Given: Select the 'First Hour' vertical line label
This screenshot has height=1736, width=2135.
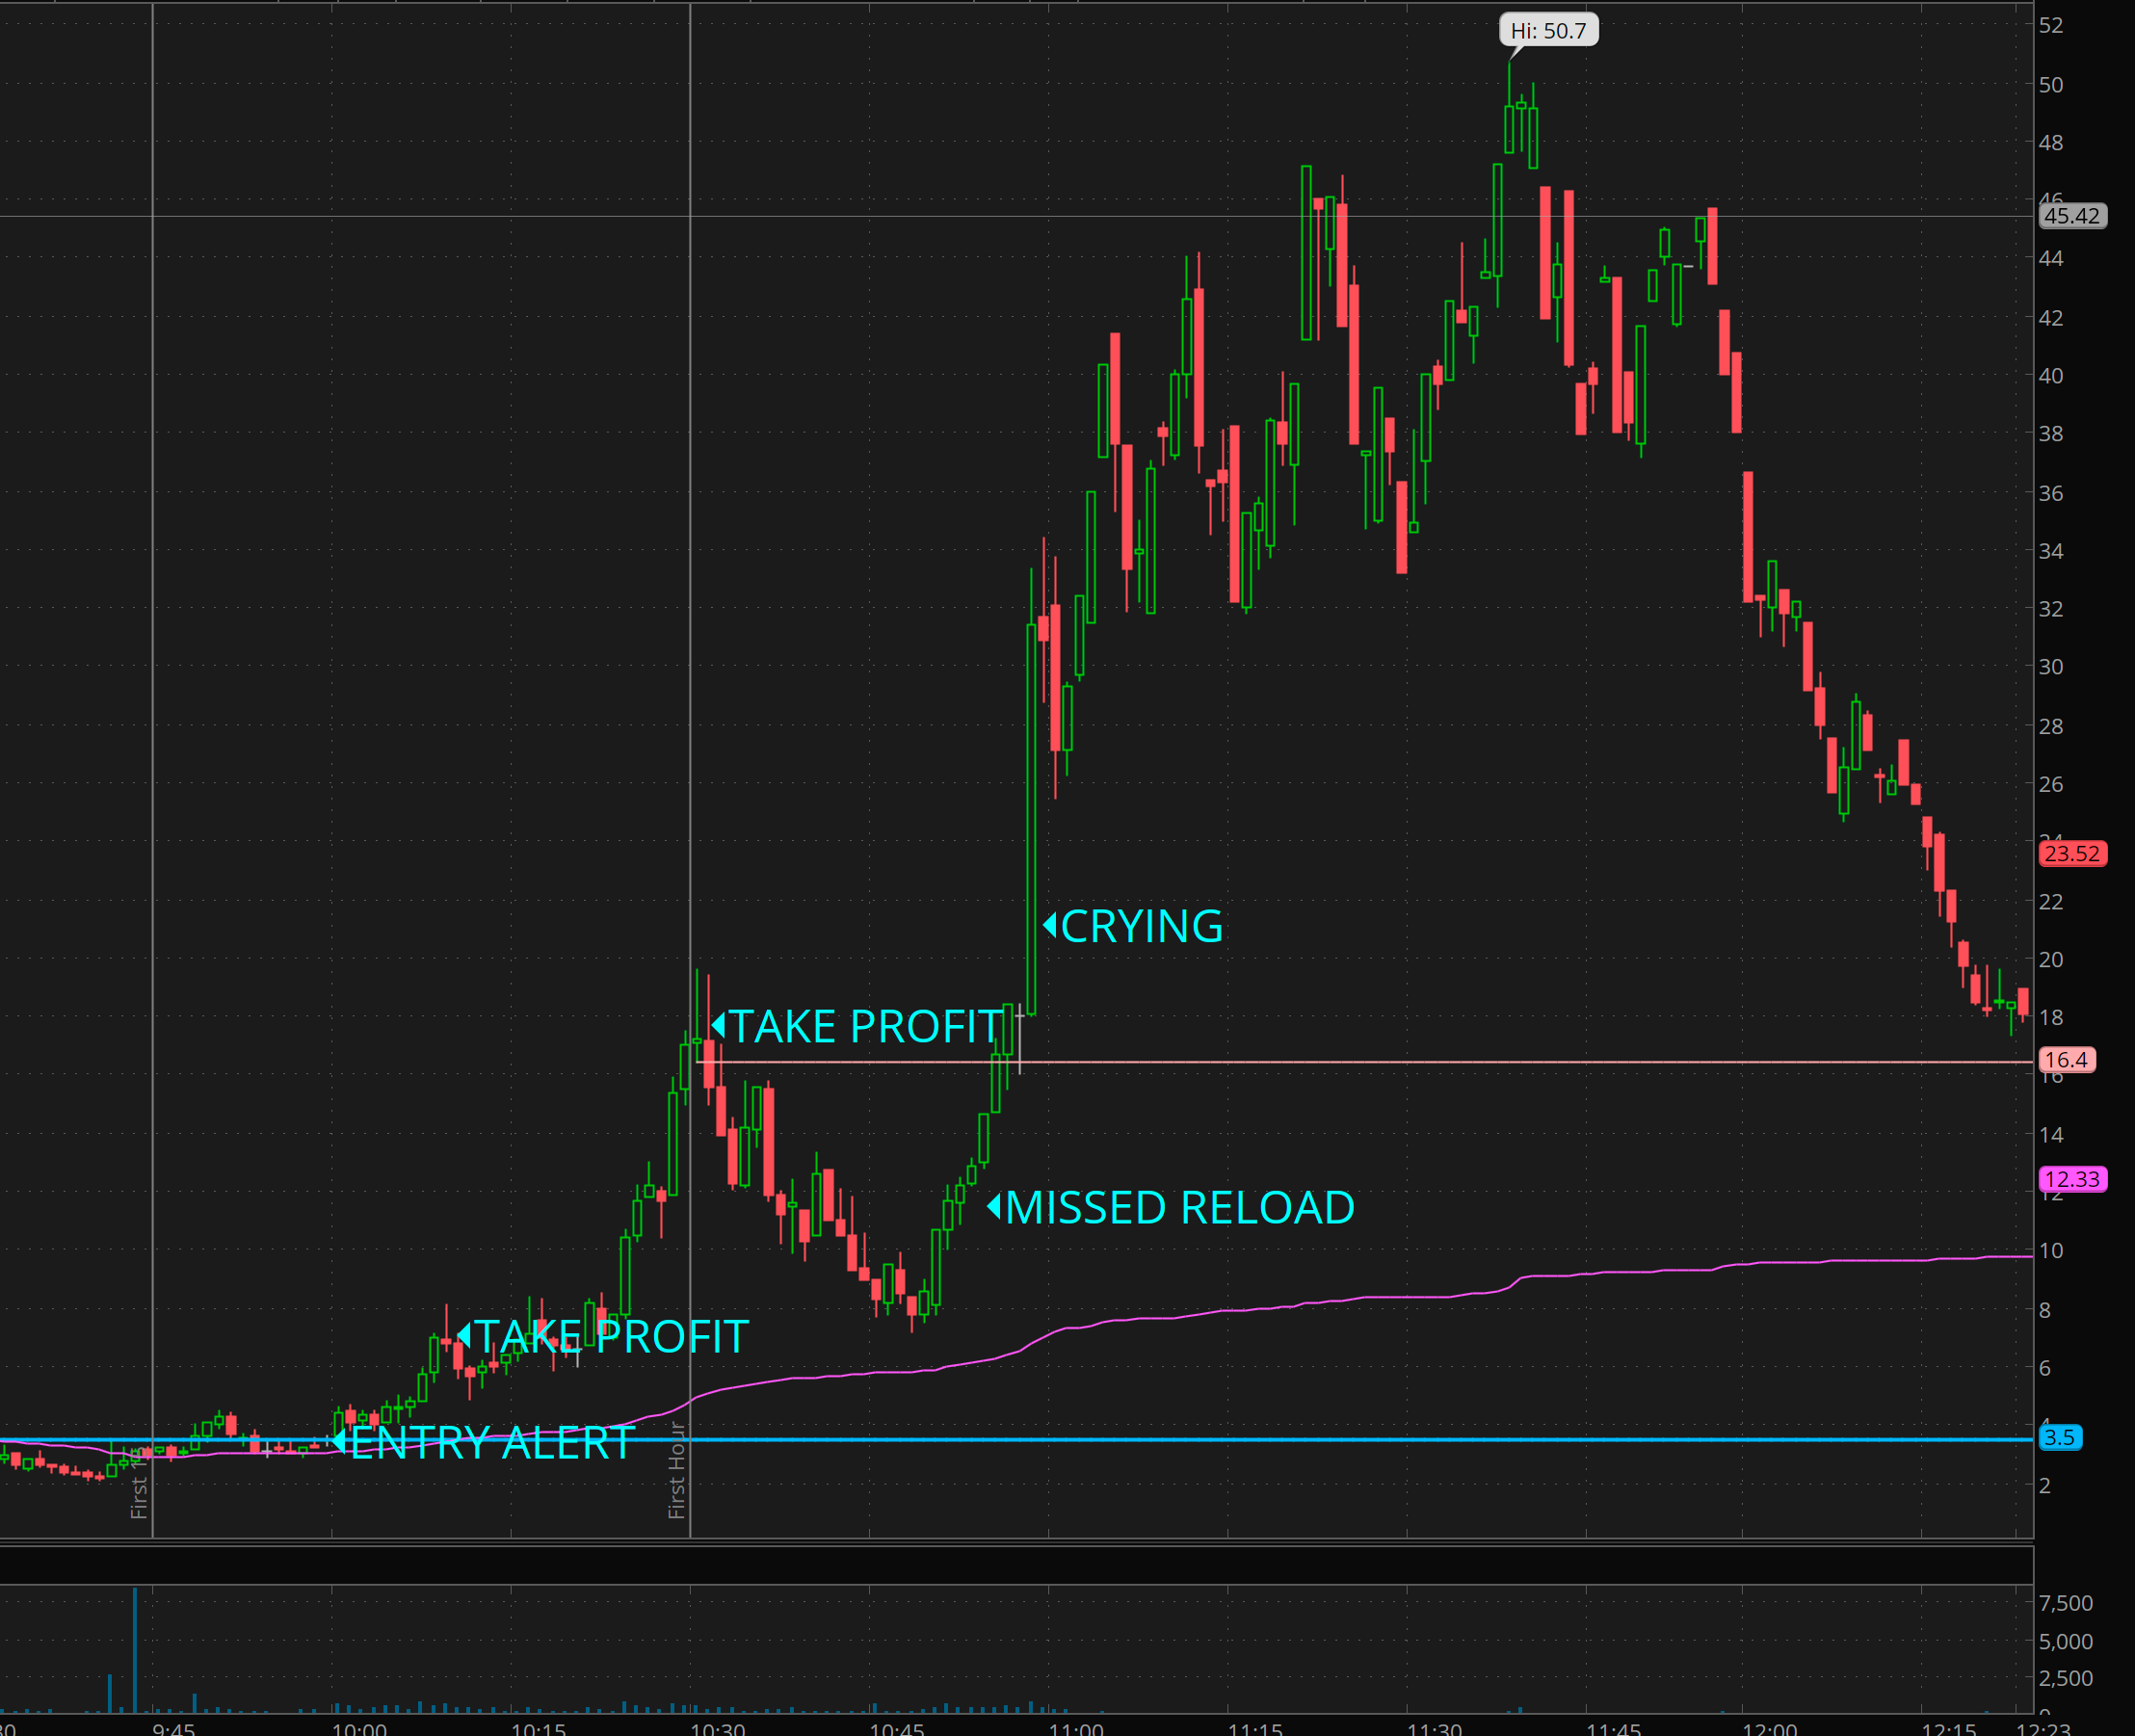Looking at the screenshot, I should [677, 1469].
